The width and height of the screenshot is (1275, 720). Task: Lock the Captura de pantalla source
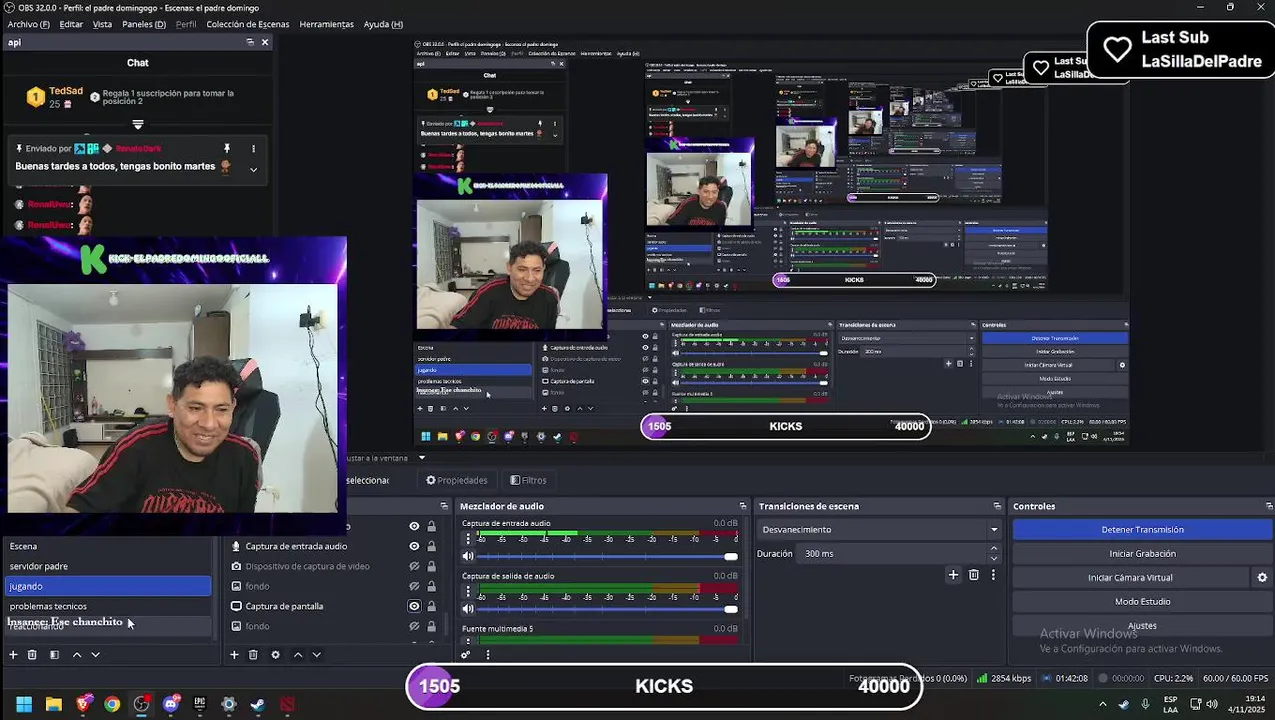[x=431, y=606]
